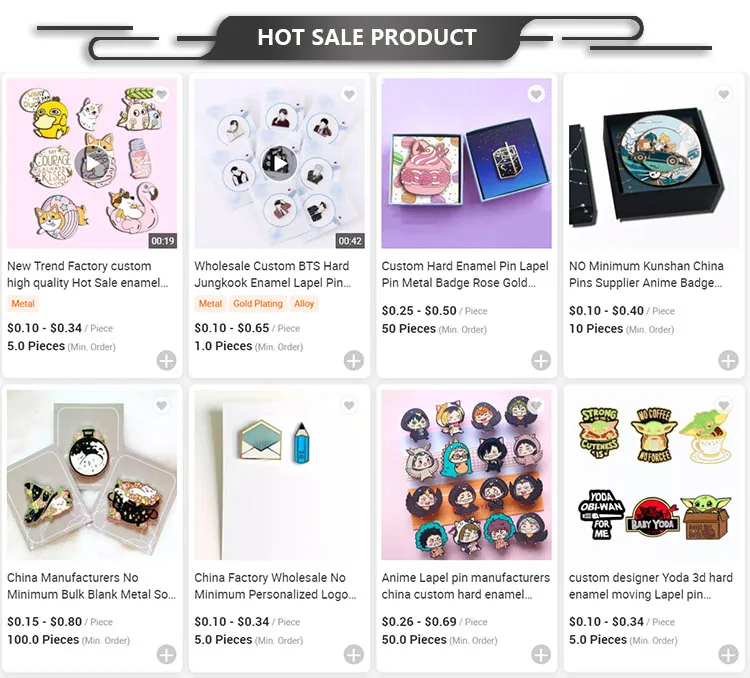Favorite the New Trend Factory enamel pin product

tap(162, 94)
